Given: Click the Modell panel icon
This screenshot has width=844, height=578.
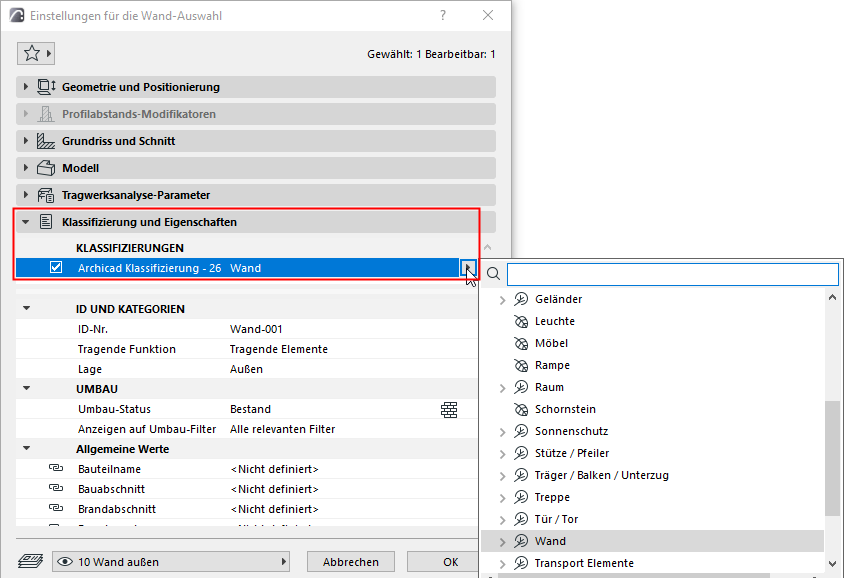Looking at the screenshot, I should [x=46, y=168].
